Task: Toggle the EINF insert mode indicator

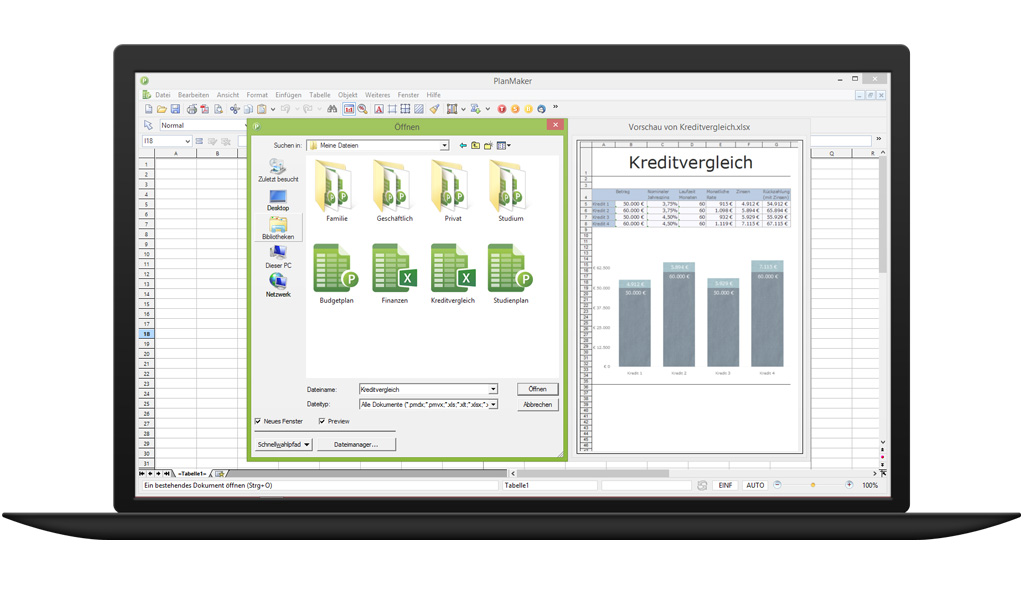Action: (x=725, y=485)
